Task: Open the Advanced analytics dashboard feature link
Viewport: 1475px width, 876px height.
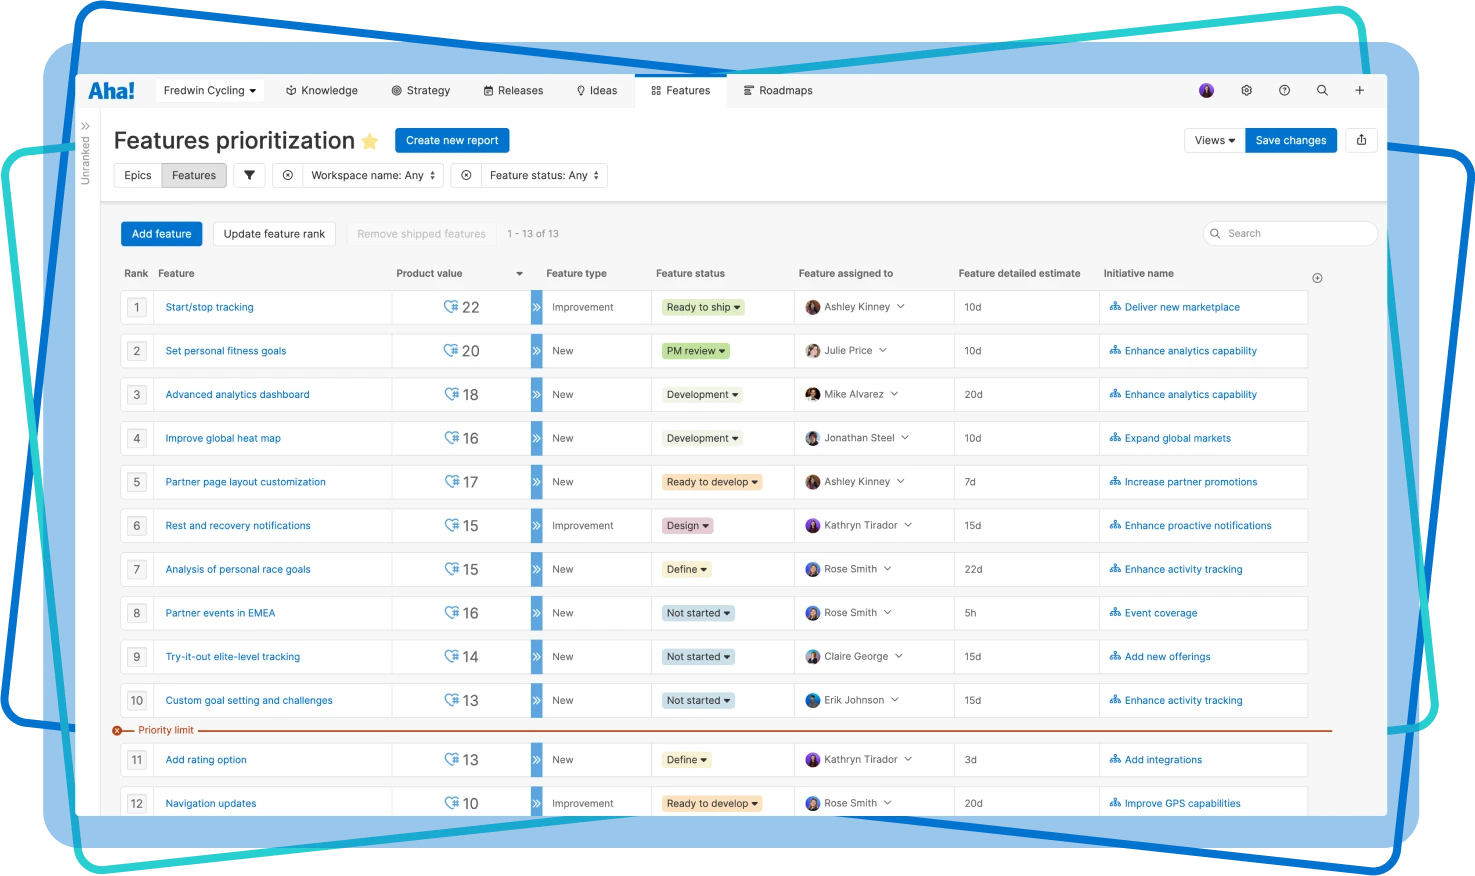Action: (237, 394)
